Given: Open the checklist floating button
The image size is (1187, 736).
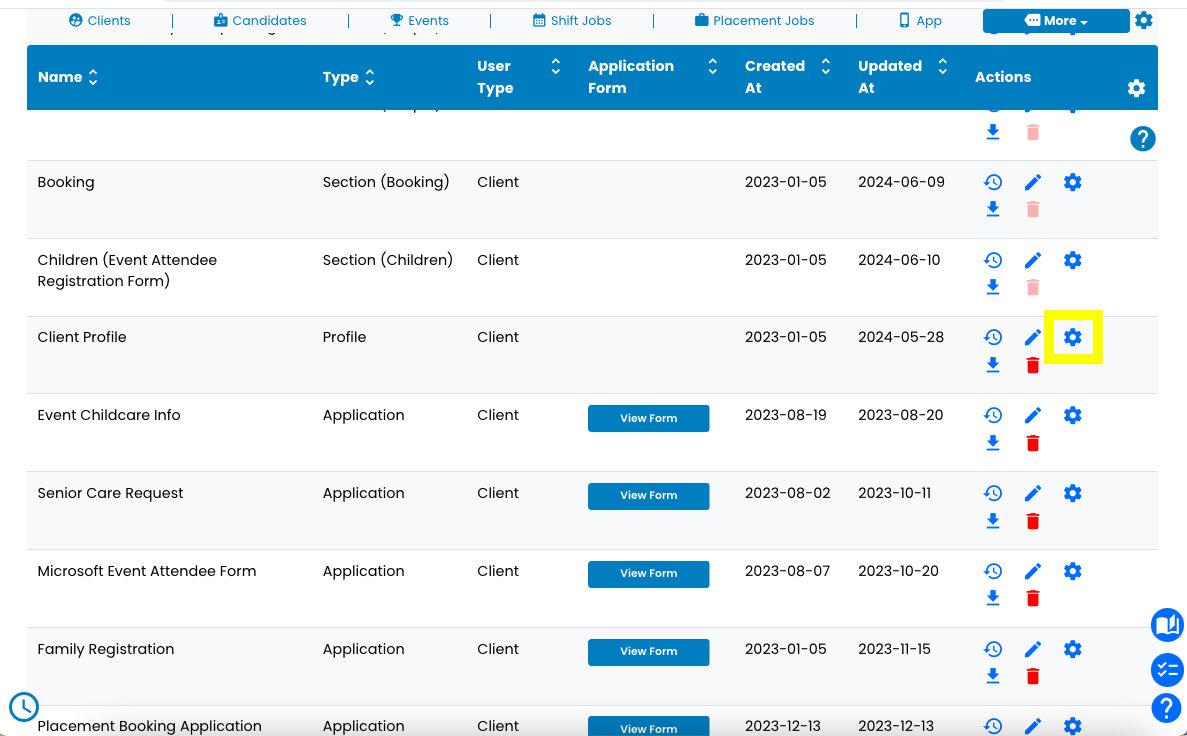Looking at the screenshot, I should point(1167,669).
